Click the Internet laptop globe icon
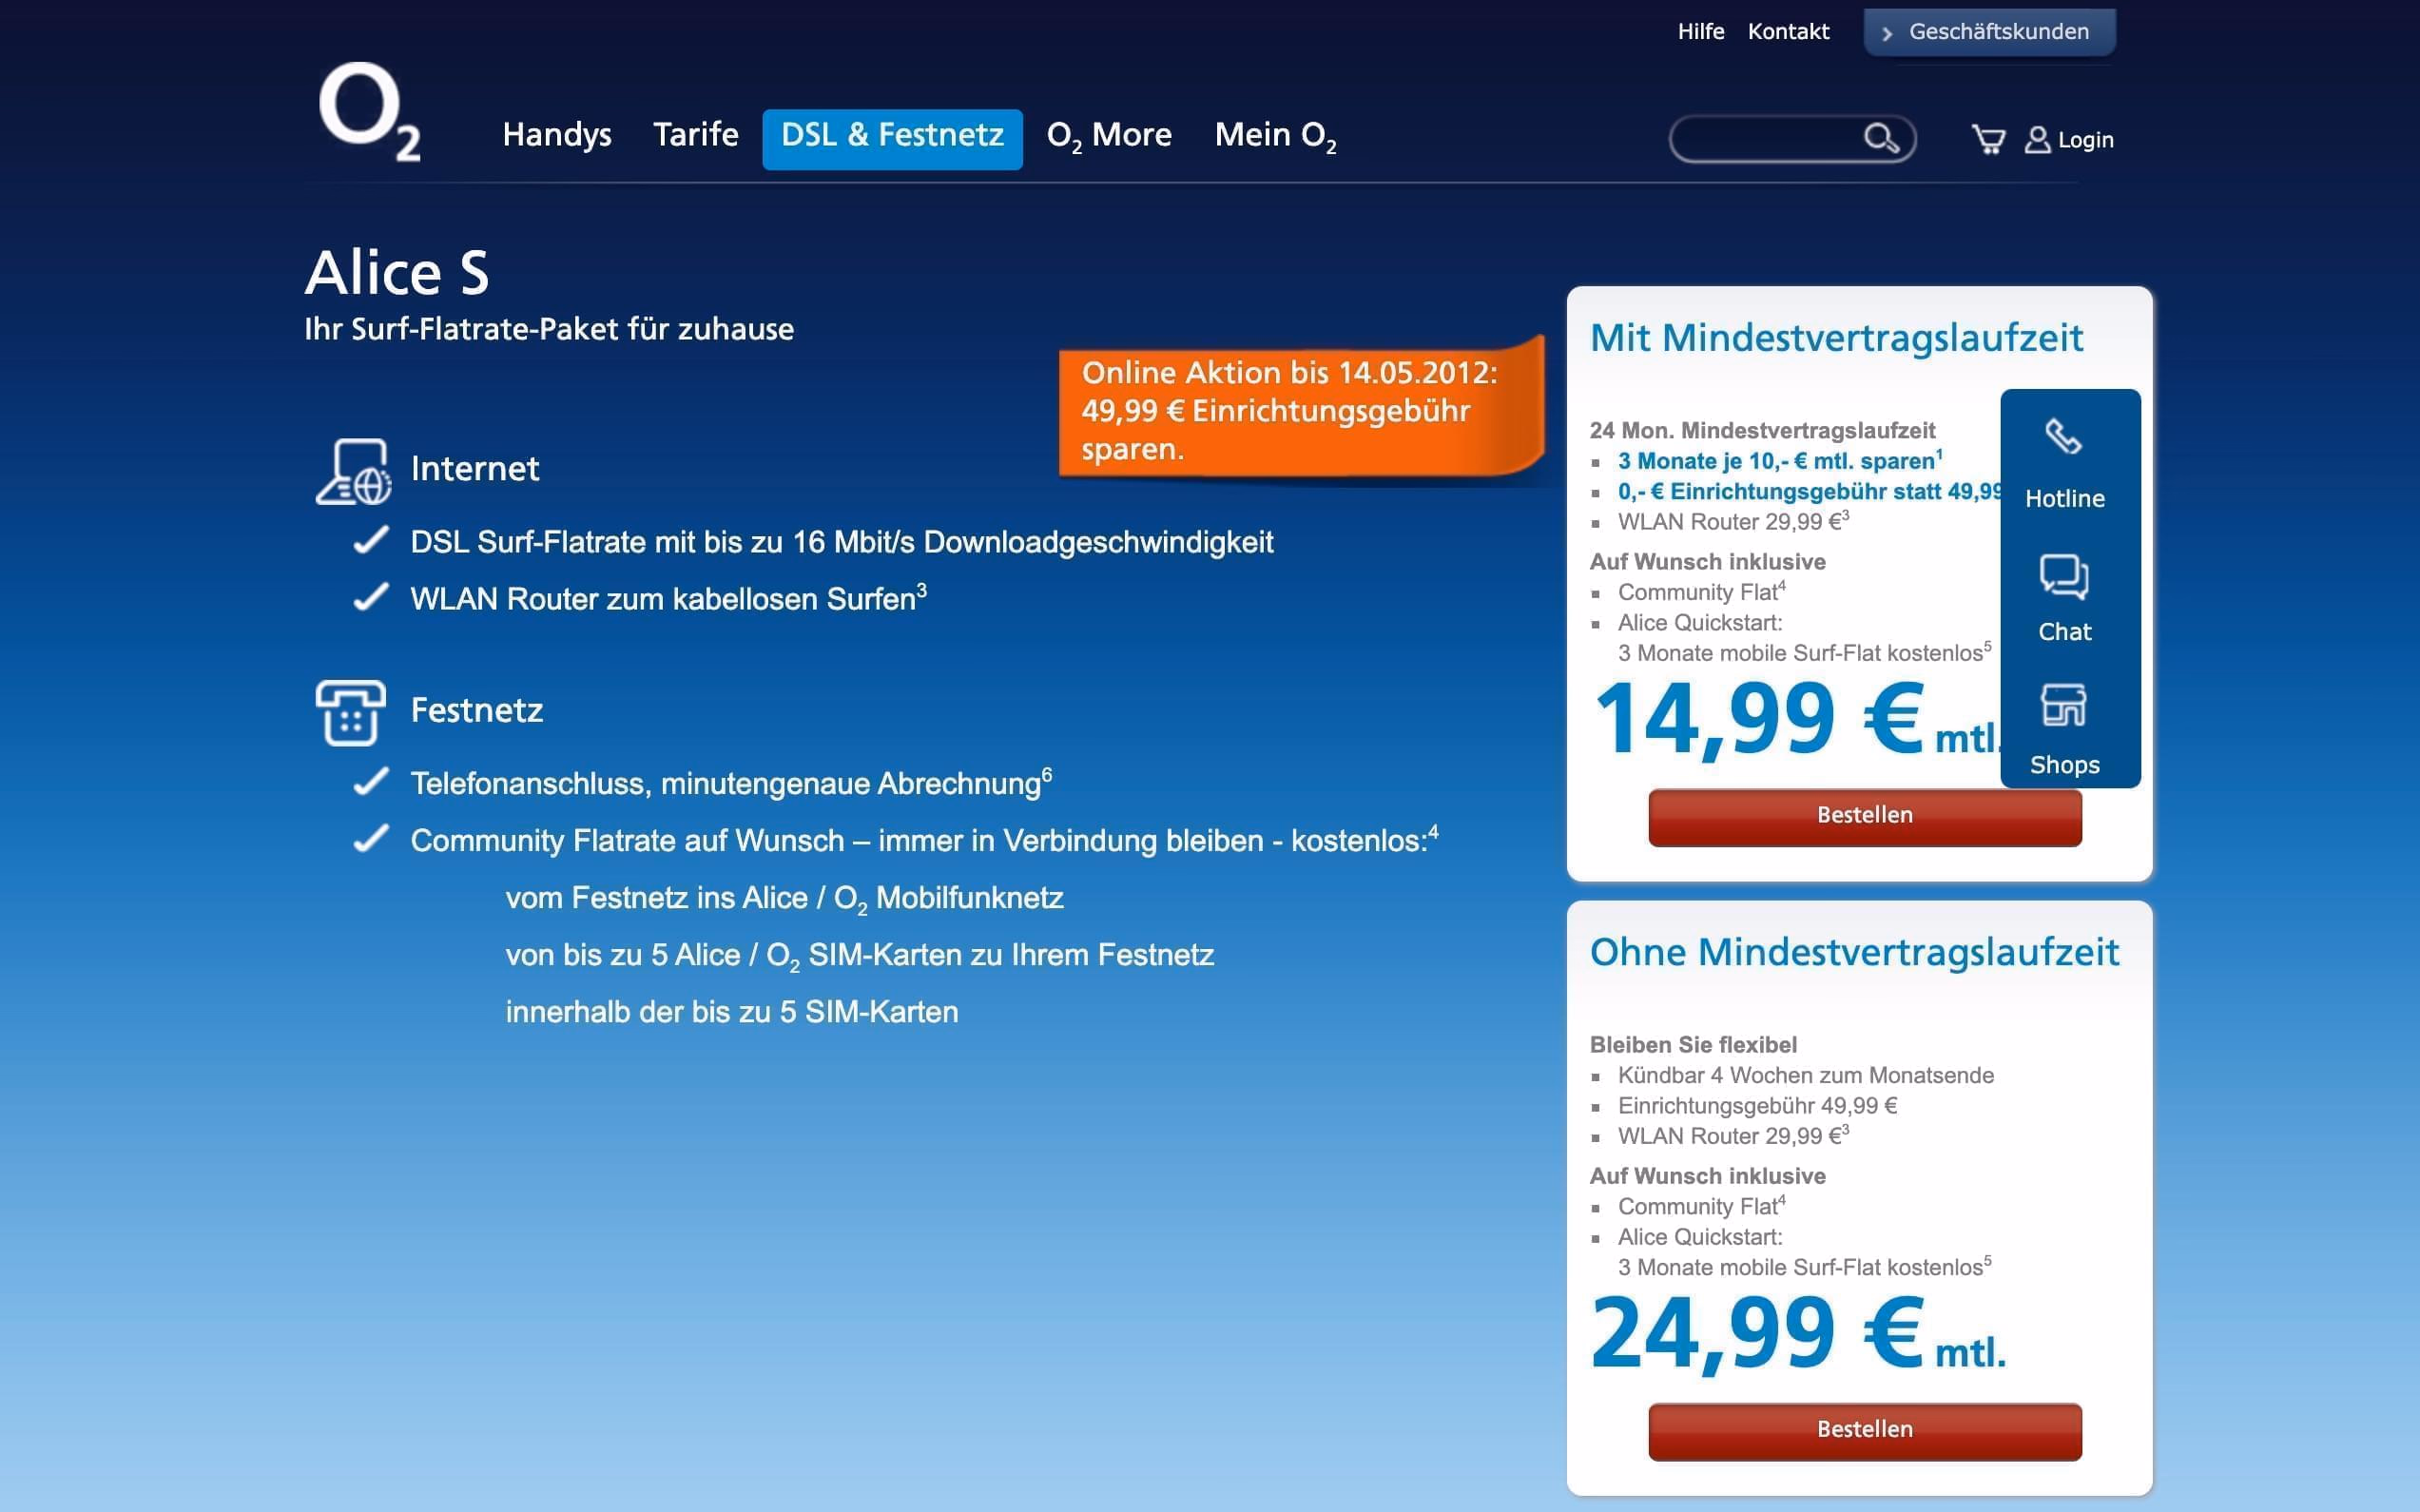Viewport: 2420px width, 1512px height. point(352,471)
